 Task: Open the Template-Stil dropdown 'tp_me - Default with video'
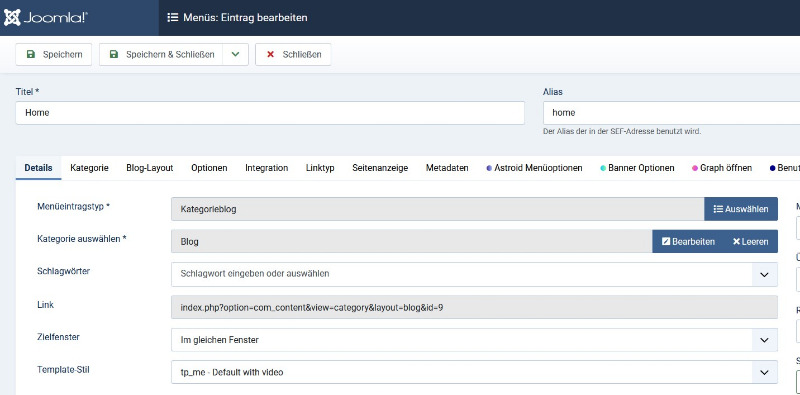point(474,373)
